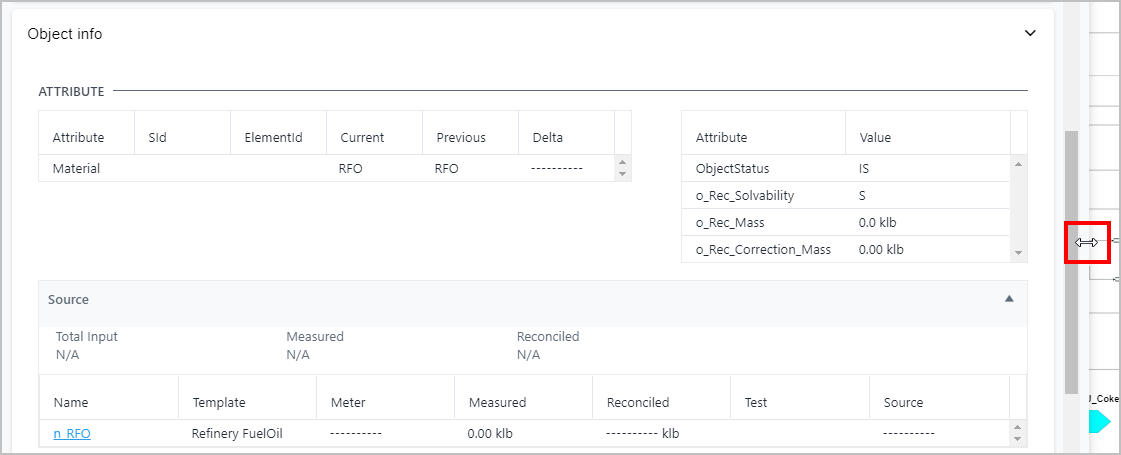Viewport: 1121px width, 455px height.
Task: Select the Value column header
Action: pos(874,137)
